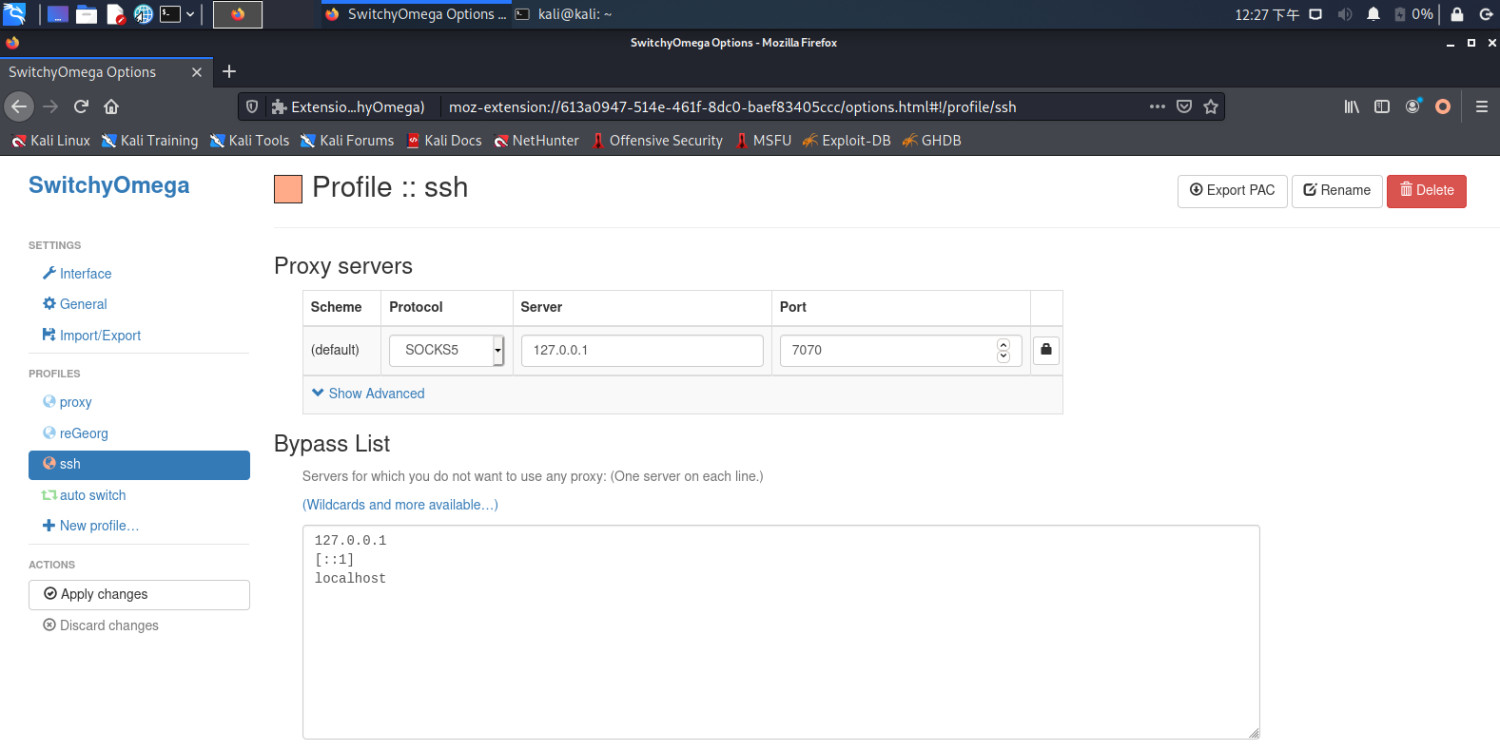Viewport: 1500px width, 750px height.
Task: Go back to the previous page
Action: point(19,106)
